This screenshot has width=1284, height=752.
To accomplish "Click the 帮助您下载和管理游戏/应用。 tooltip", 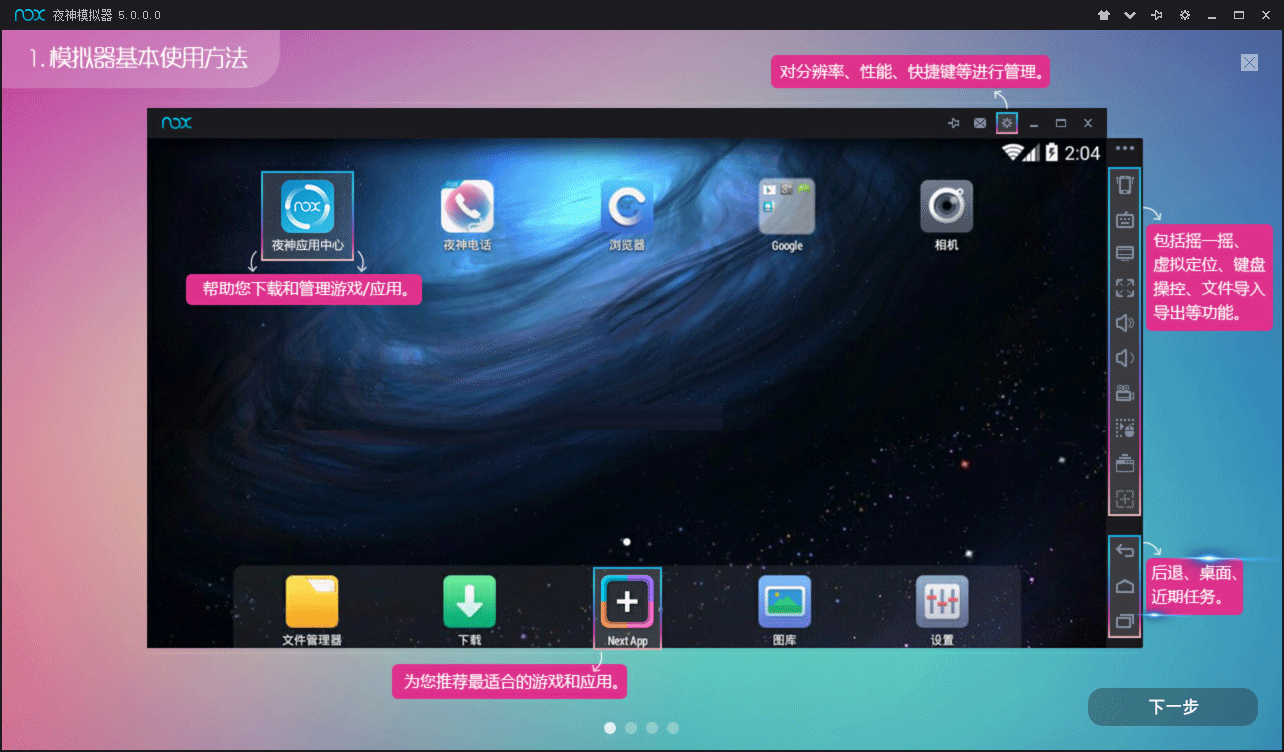I will tap(304, 290).
